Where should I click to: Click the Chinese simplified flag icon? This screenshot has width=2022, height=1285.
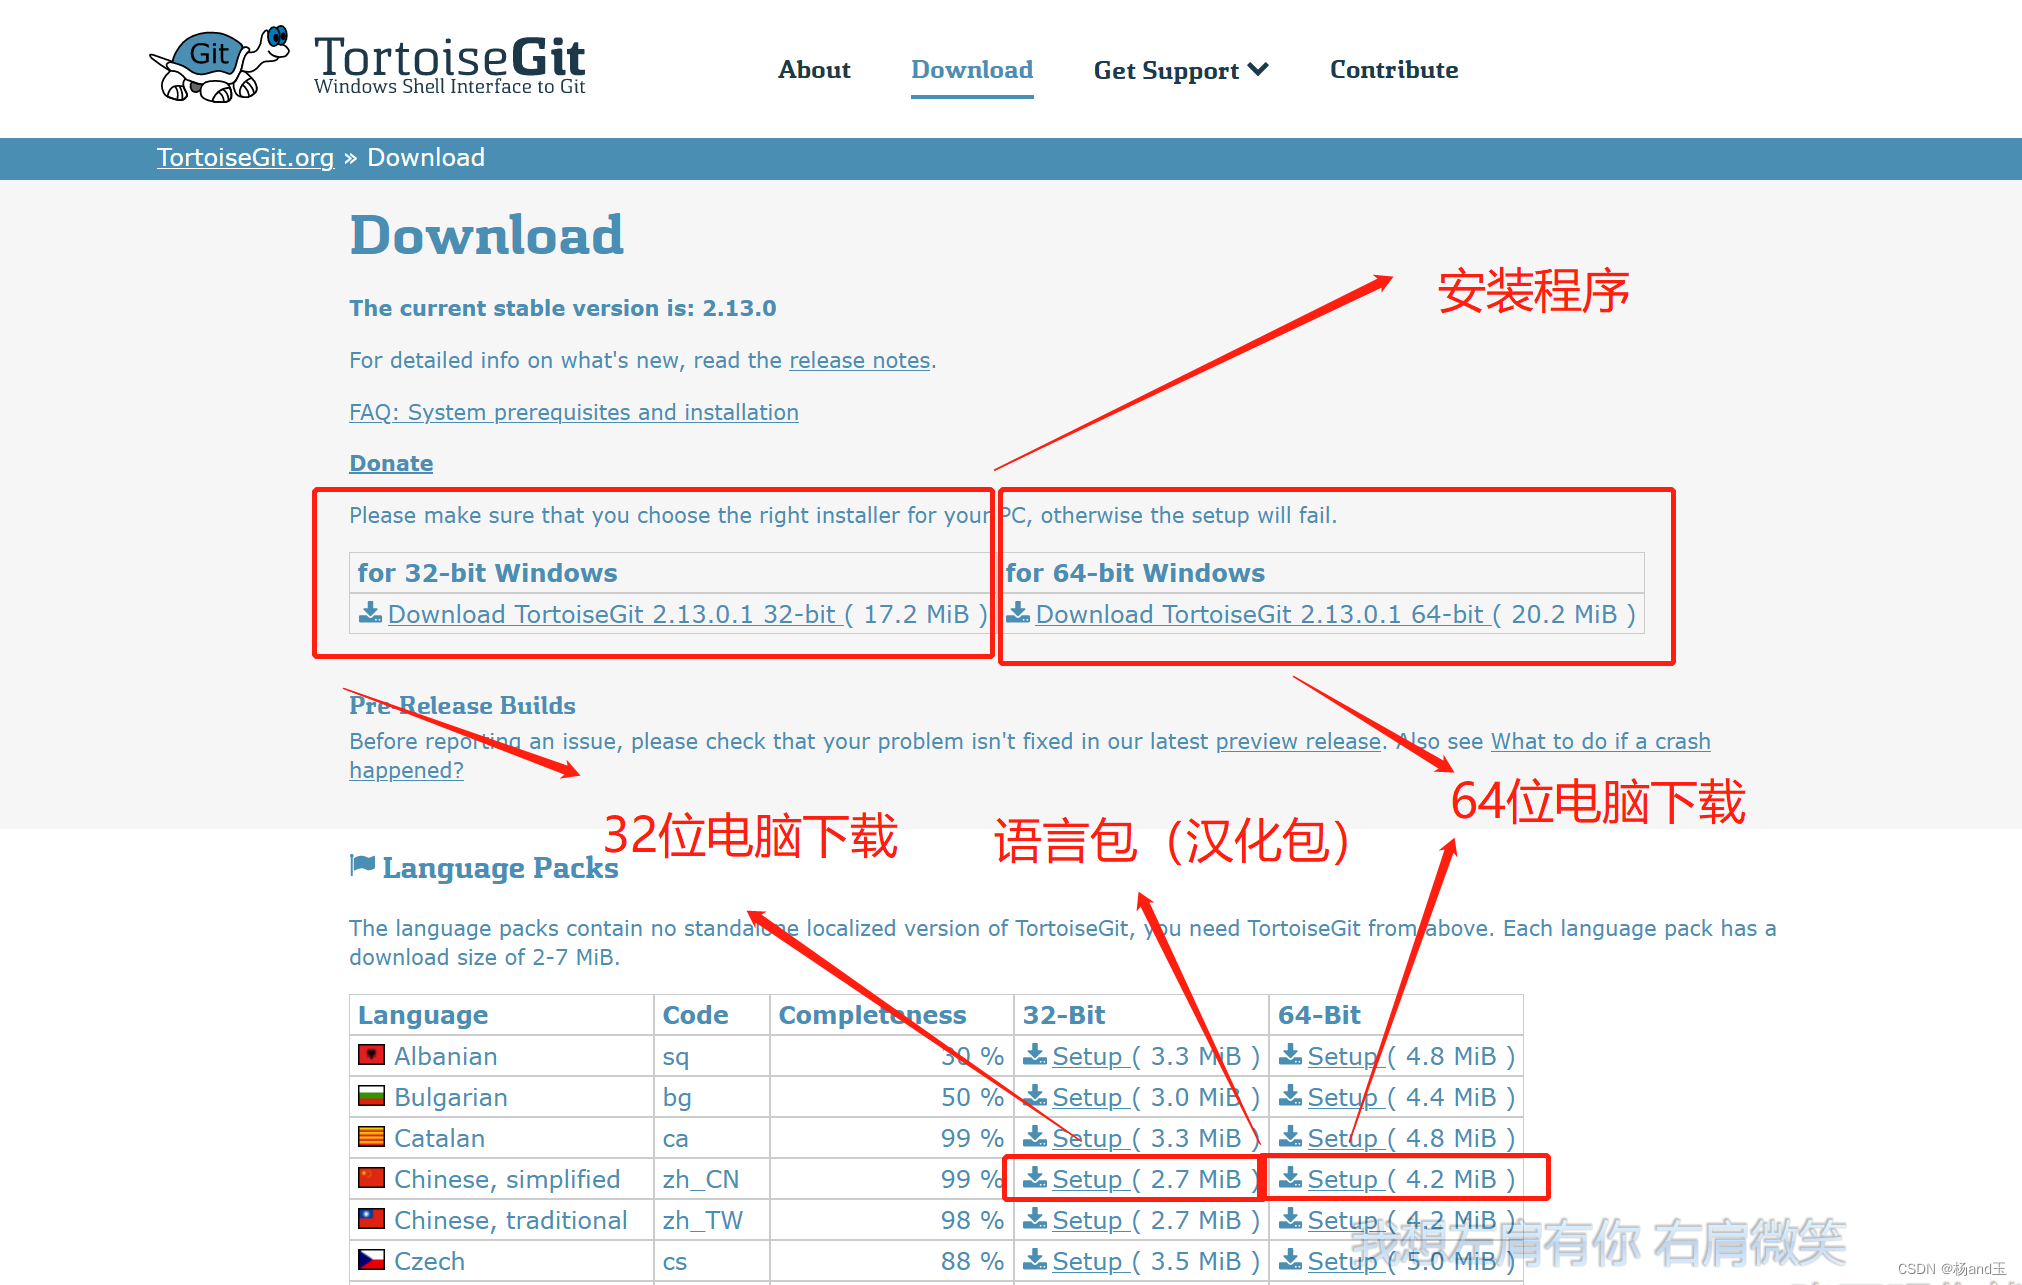coord(371,1178)
